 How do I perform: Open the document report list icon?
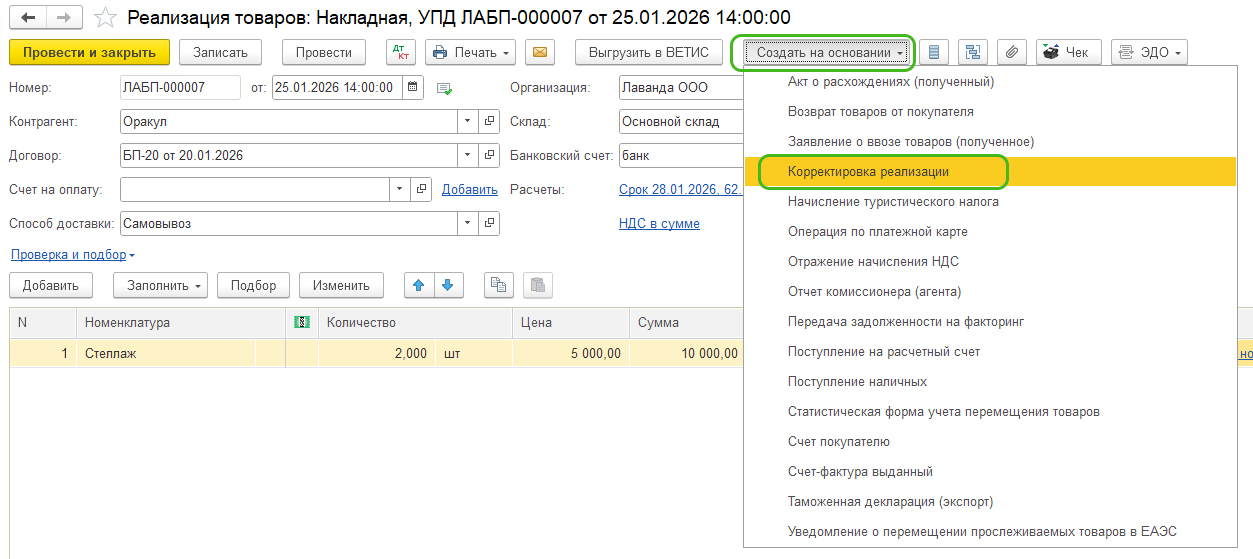tap(935, 52)
